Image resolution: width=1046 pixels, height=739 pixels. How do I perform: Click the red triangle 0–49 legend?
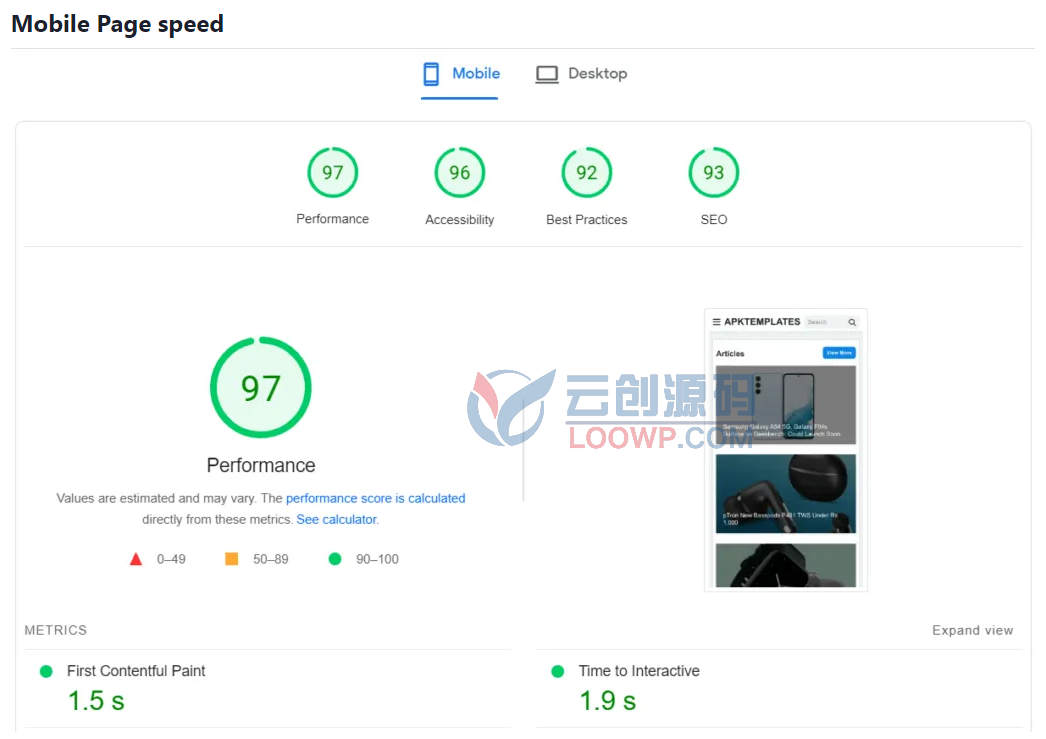(157, 559)
